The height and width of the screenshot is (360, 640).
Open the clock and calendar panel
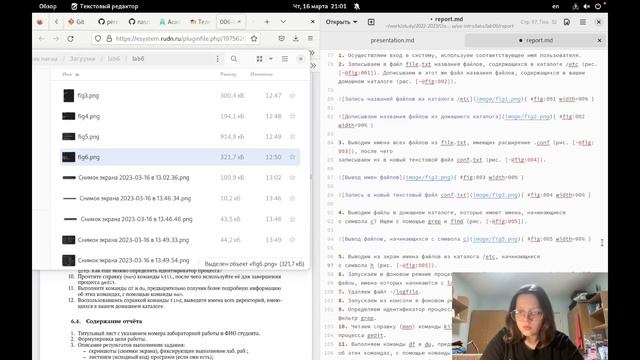(320, 7)
